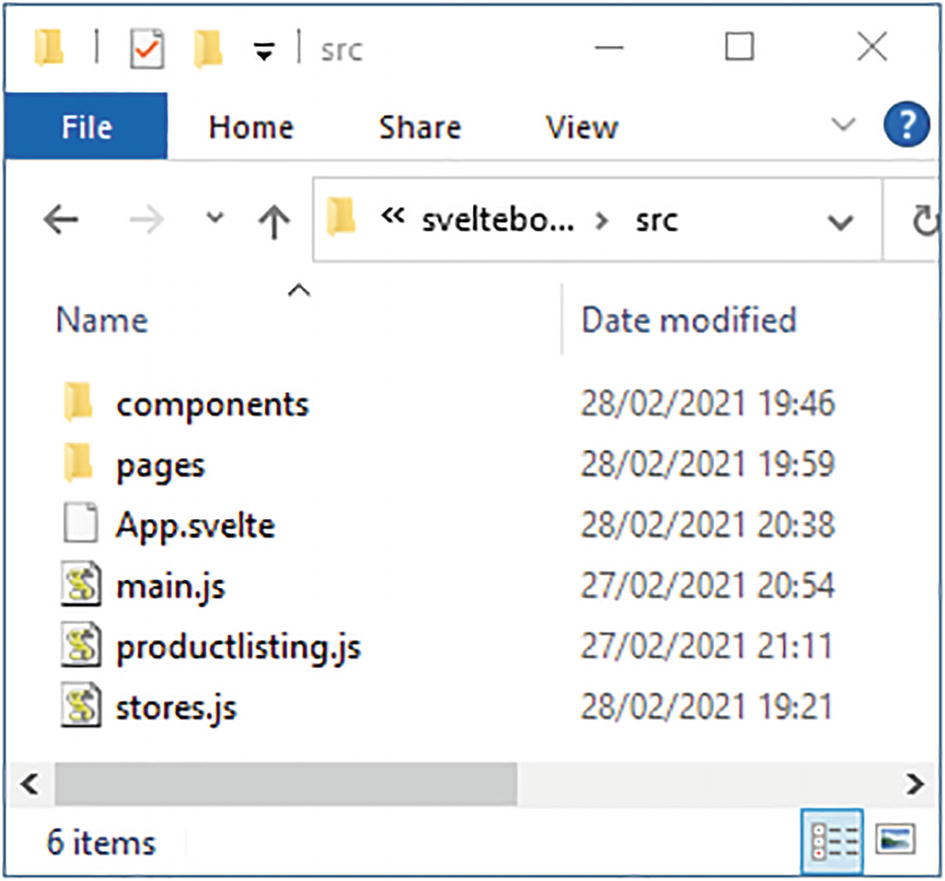
Task: Click the productlisting.js file icon
Action: pos(80,646)
